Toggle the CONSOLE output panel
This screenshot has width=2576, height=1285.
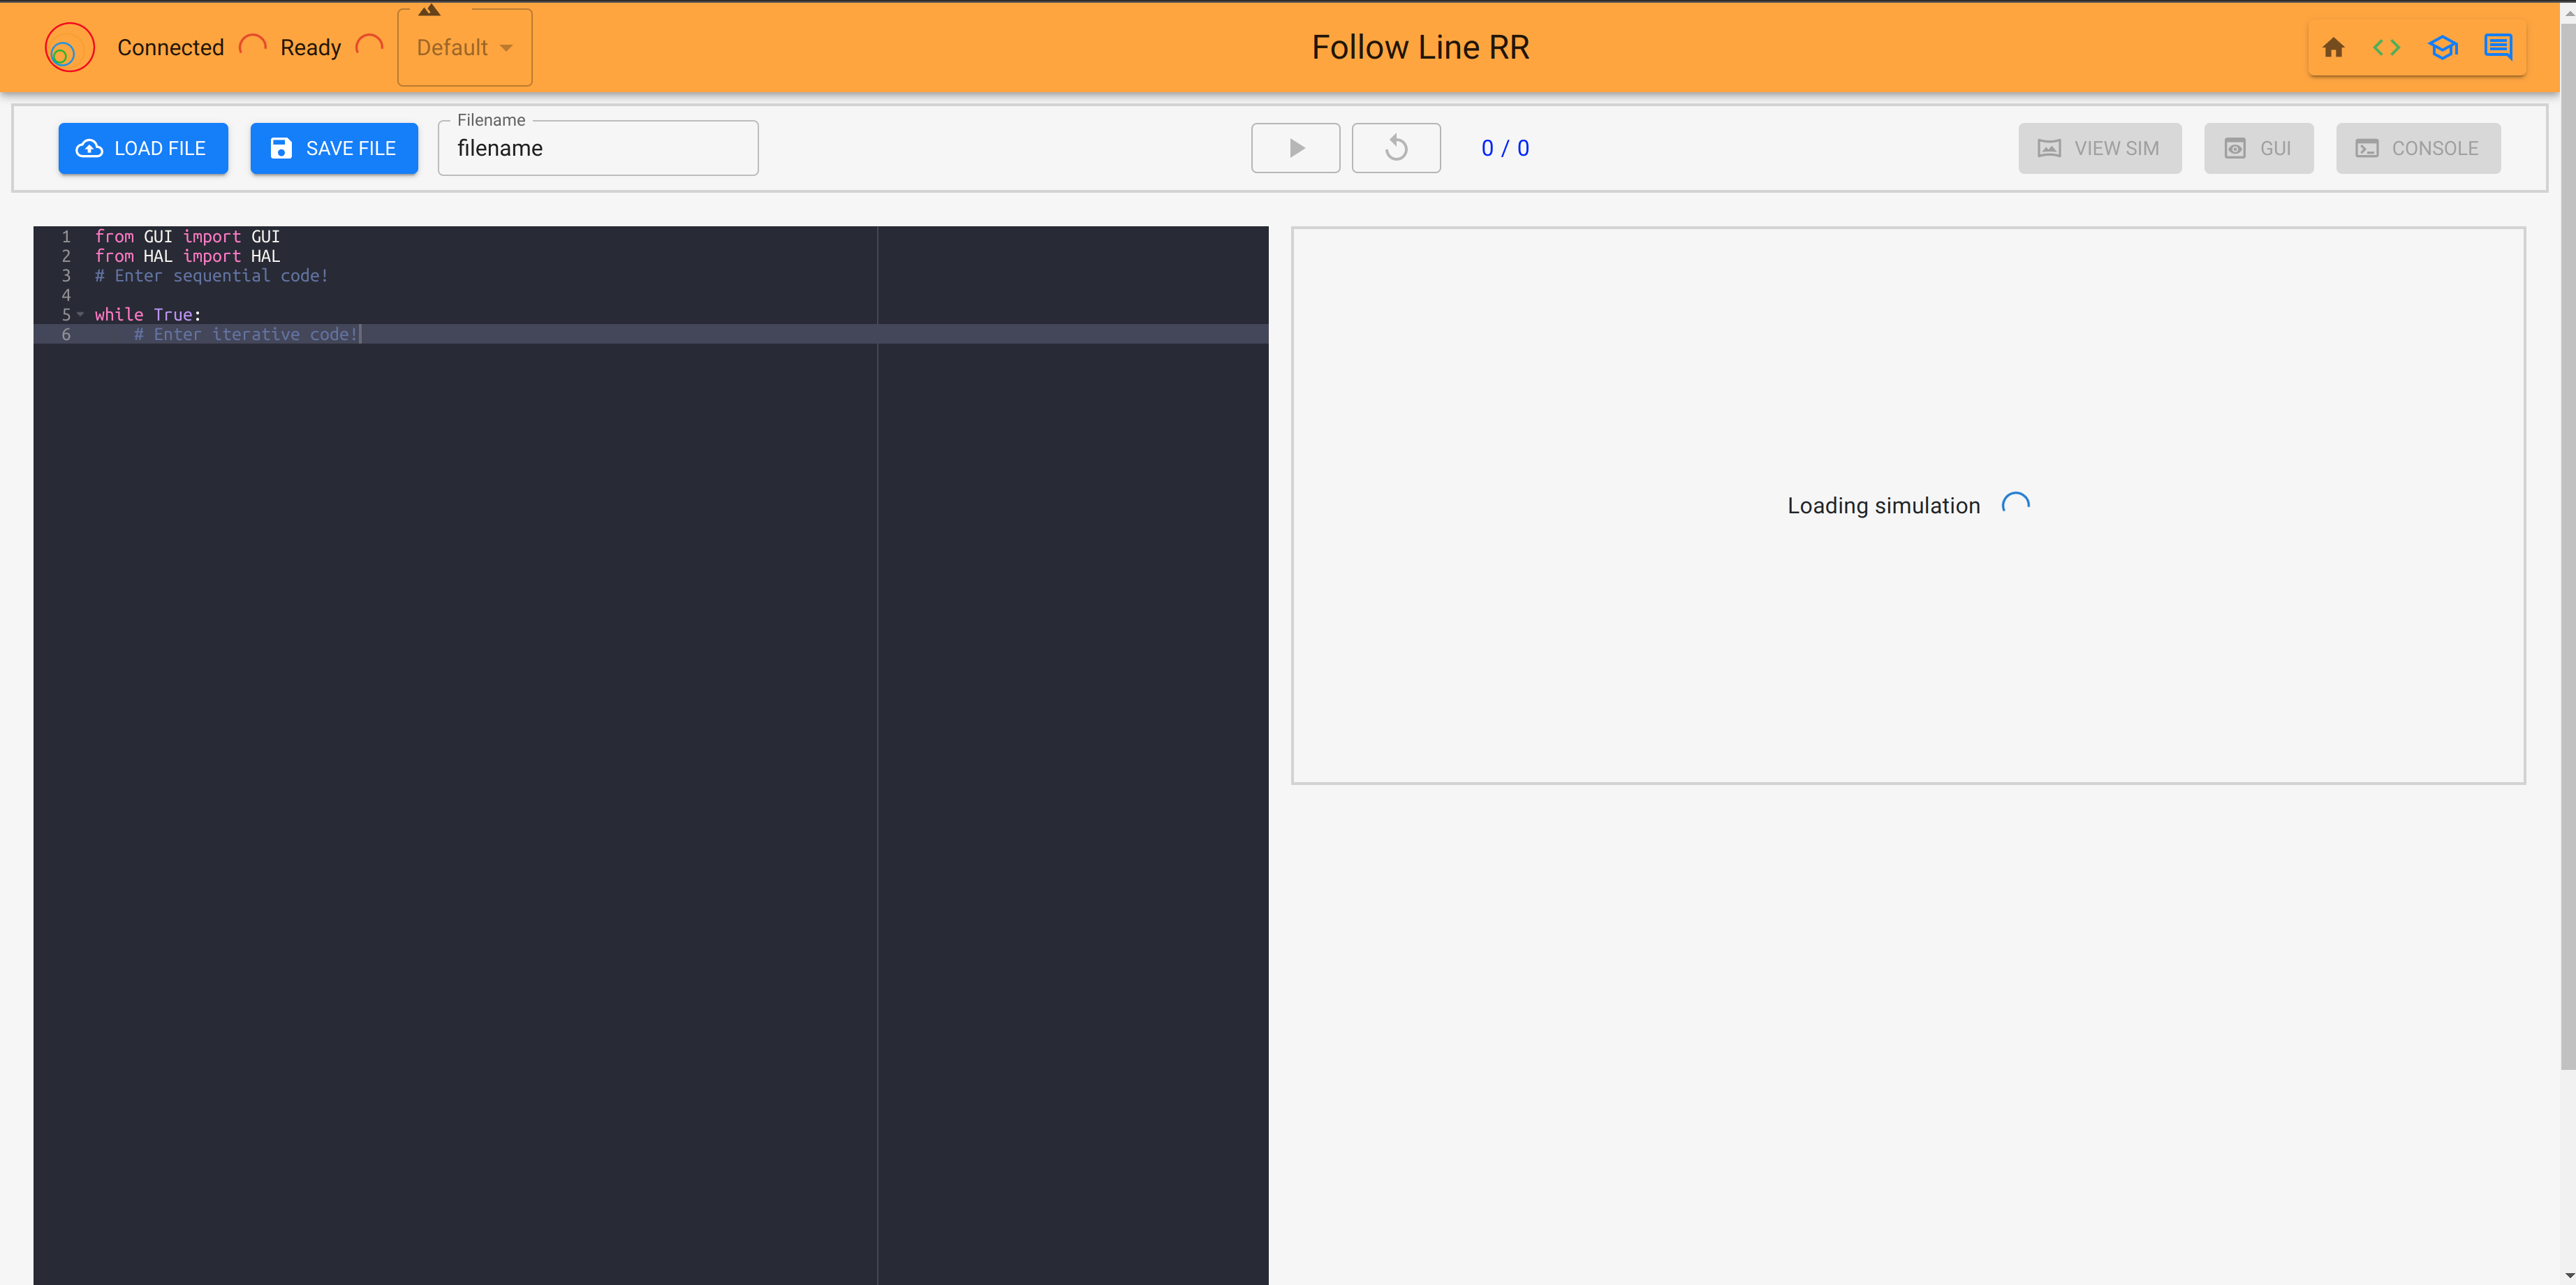point(2417,148)
